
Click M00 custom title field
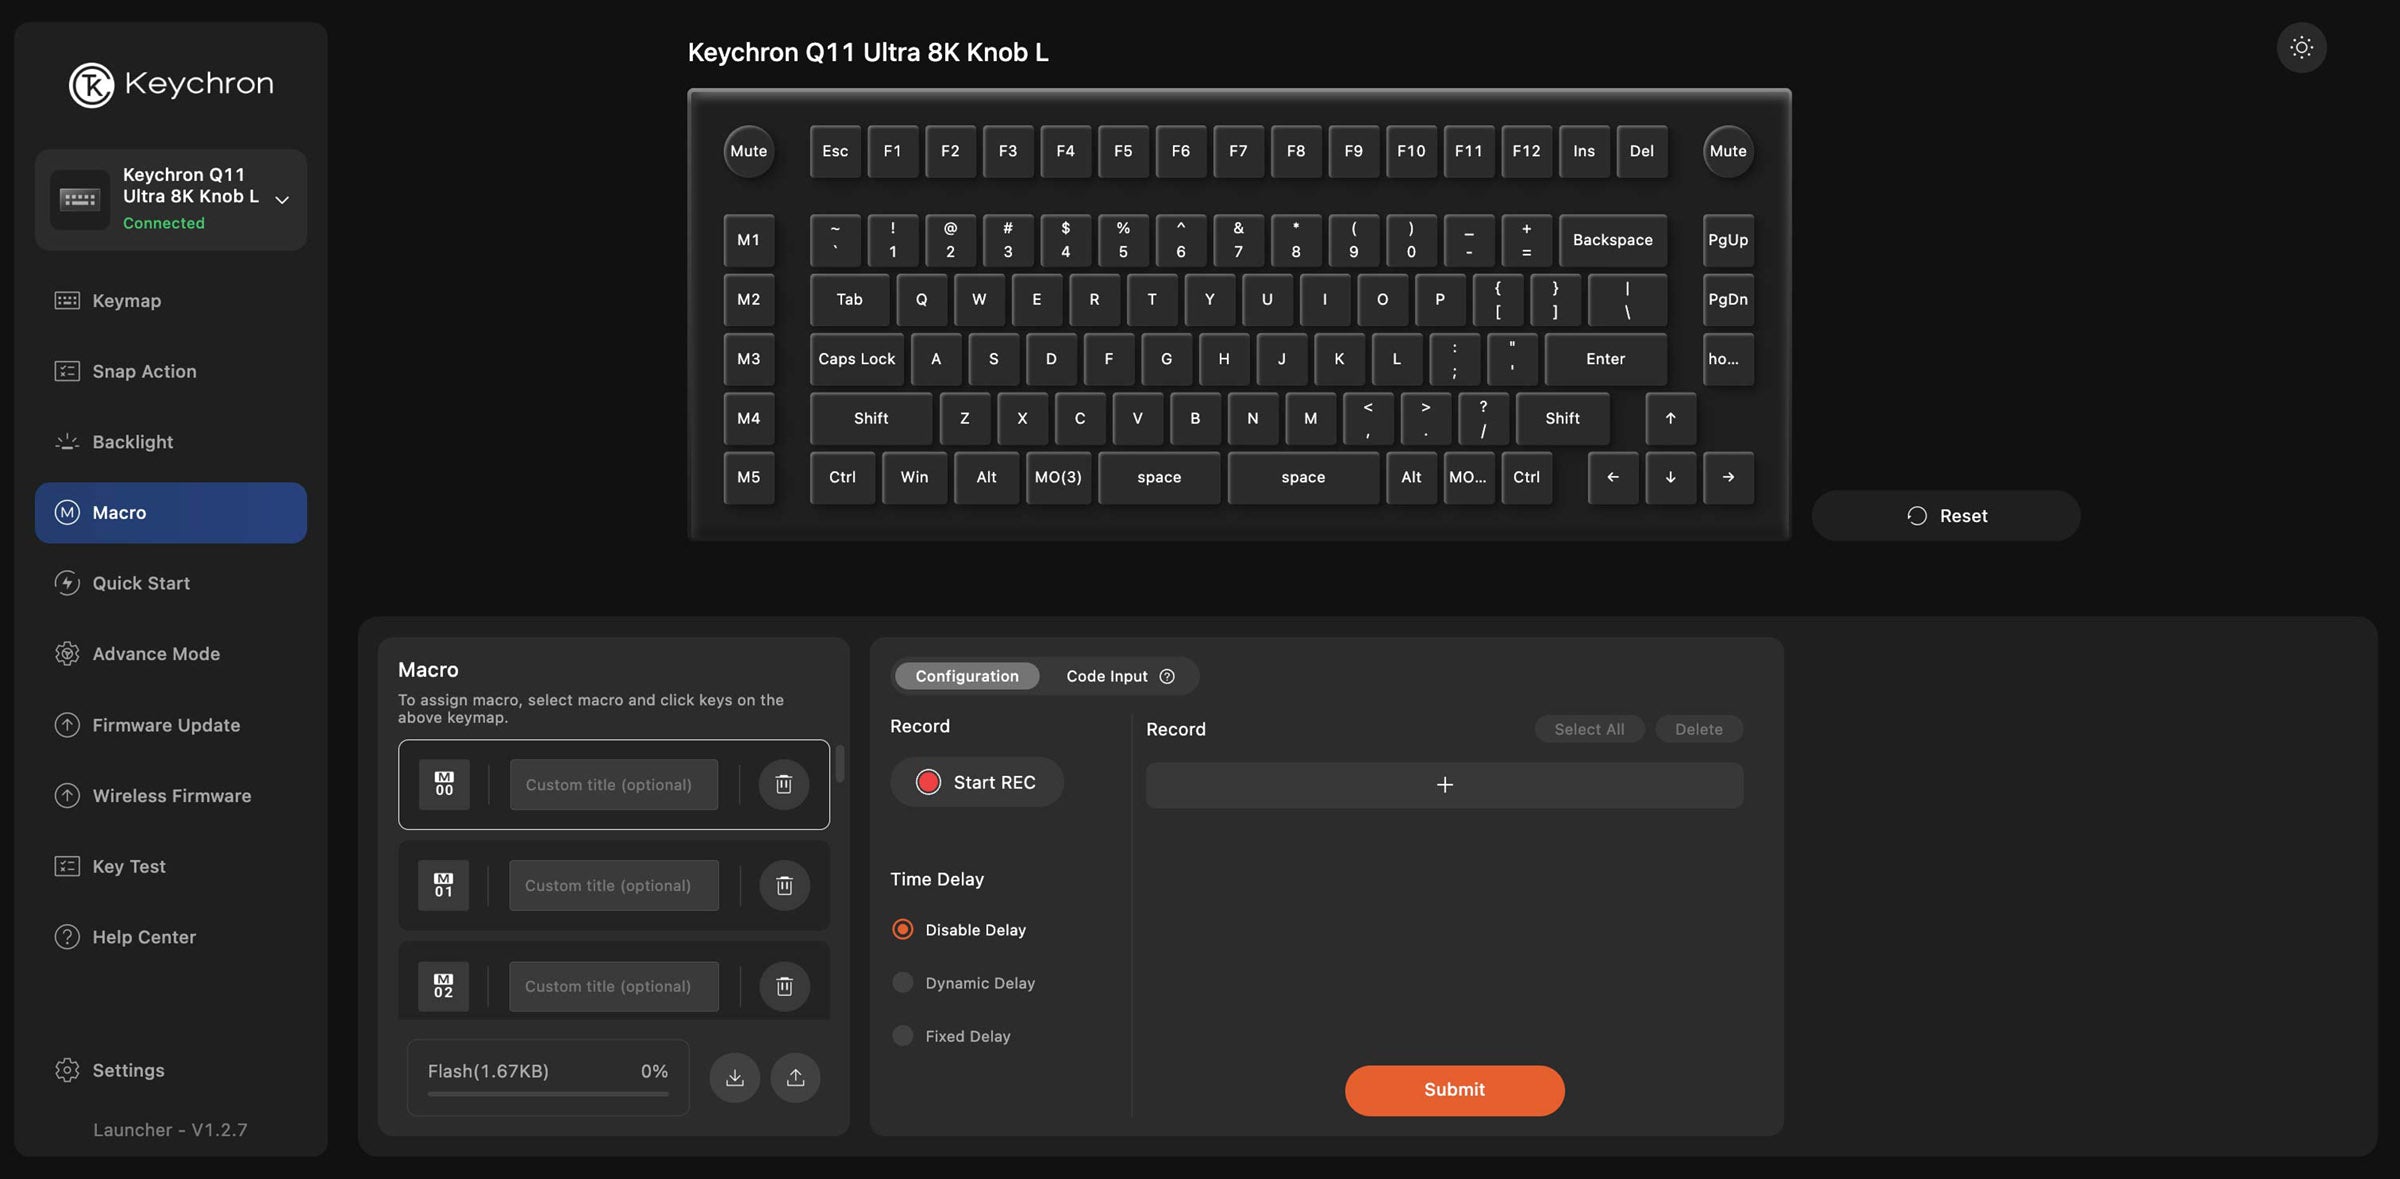[x=613, y=784]
